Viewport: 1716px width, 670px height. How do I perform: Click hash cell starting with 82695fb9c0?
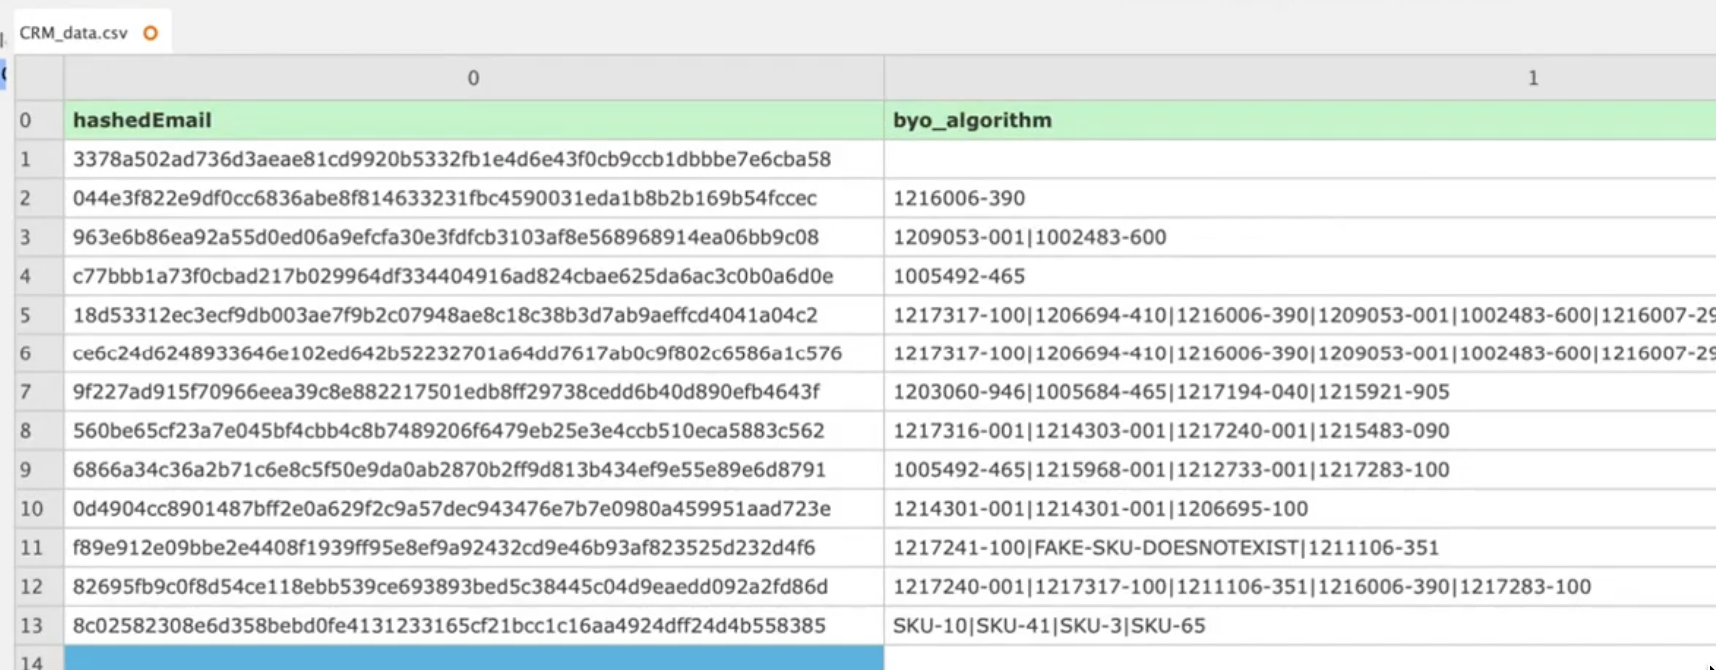[474, 587]
